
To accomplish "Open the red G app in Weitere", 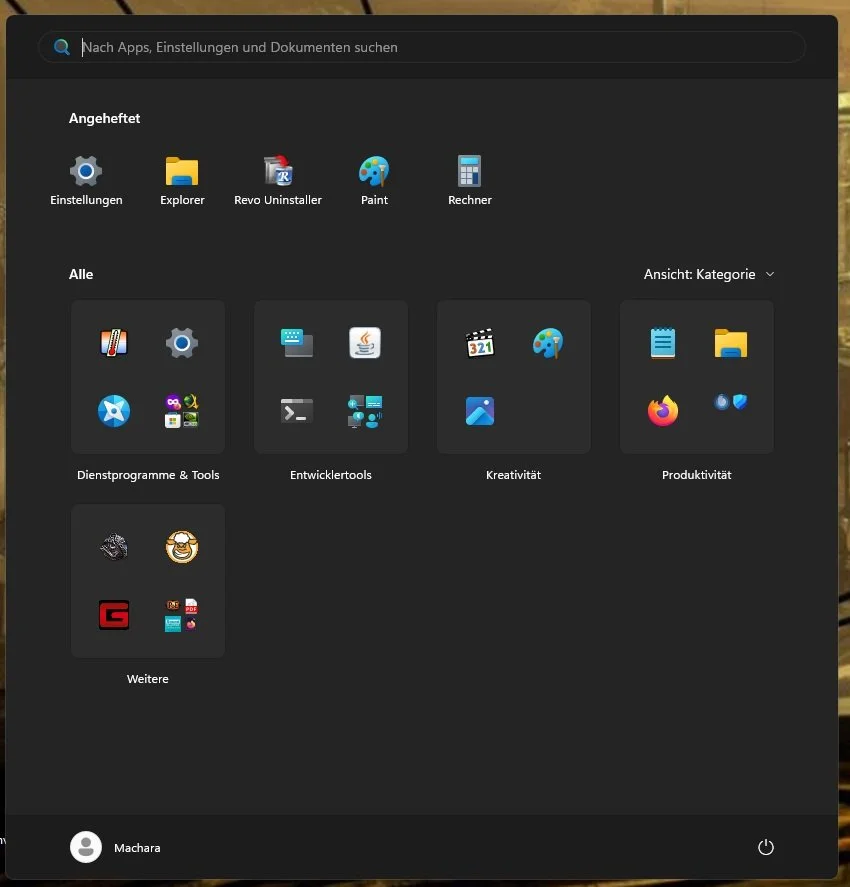I will tap(114, 615).
